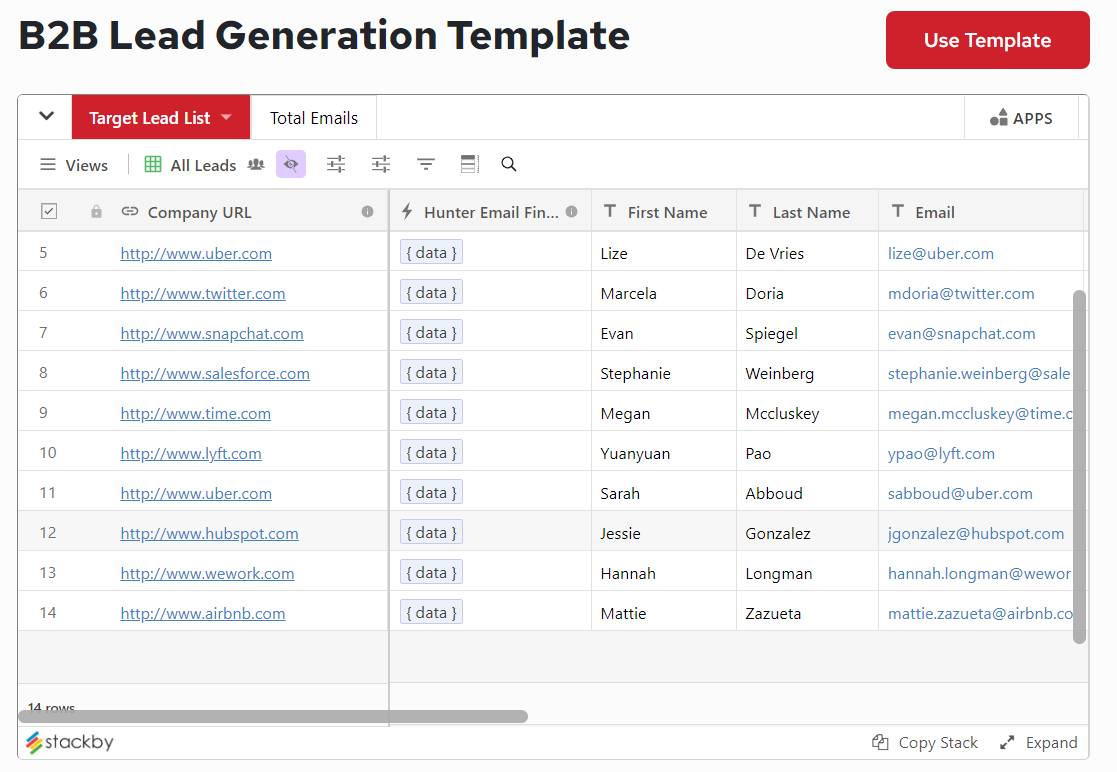Toggle the hide fields eye icon
Screen dimensions: 1117x772
pos(290,164)
